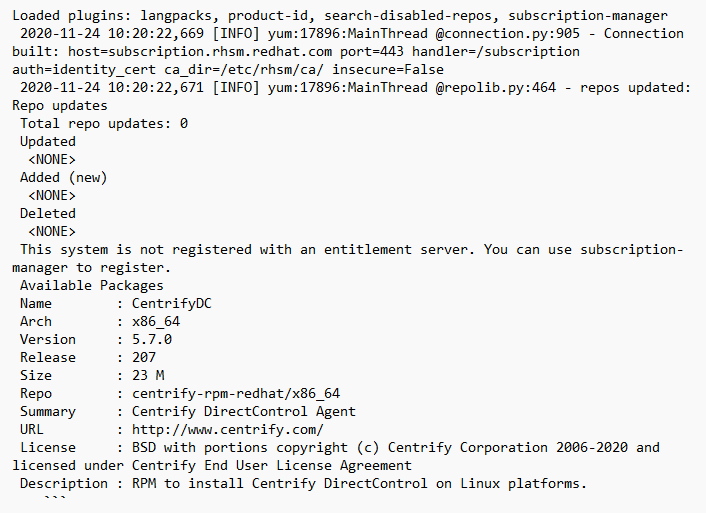Click the @connection.py:905 source reference

point(507,34)
